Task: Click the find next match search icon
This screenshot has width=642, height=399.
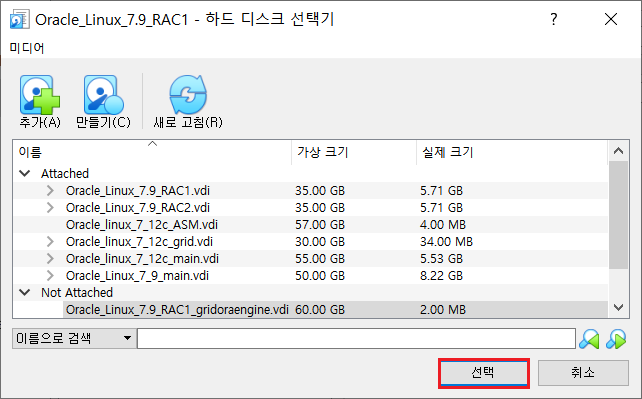Action: [616, 339]
